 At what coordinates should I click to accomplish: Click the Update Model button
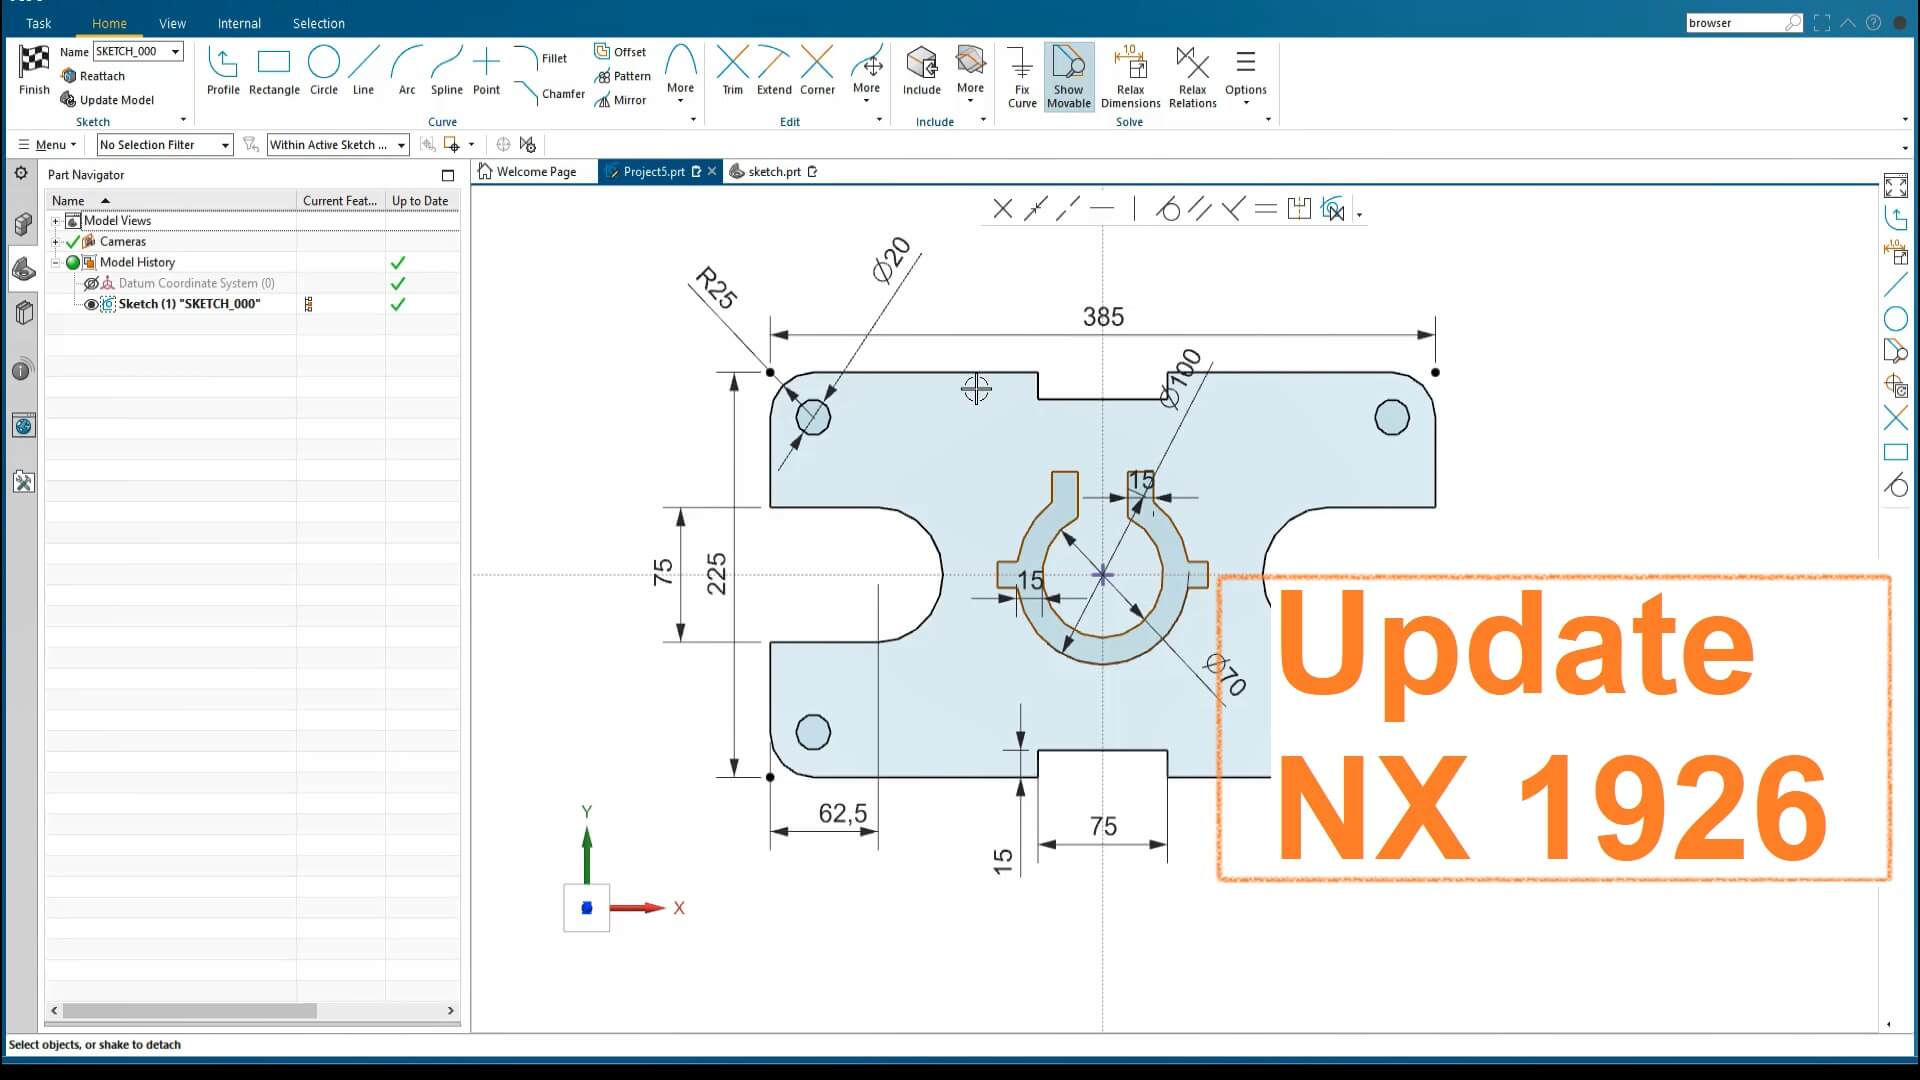(107, 100)
